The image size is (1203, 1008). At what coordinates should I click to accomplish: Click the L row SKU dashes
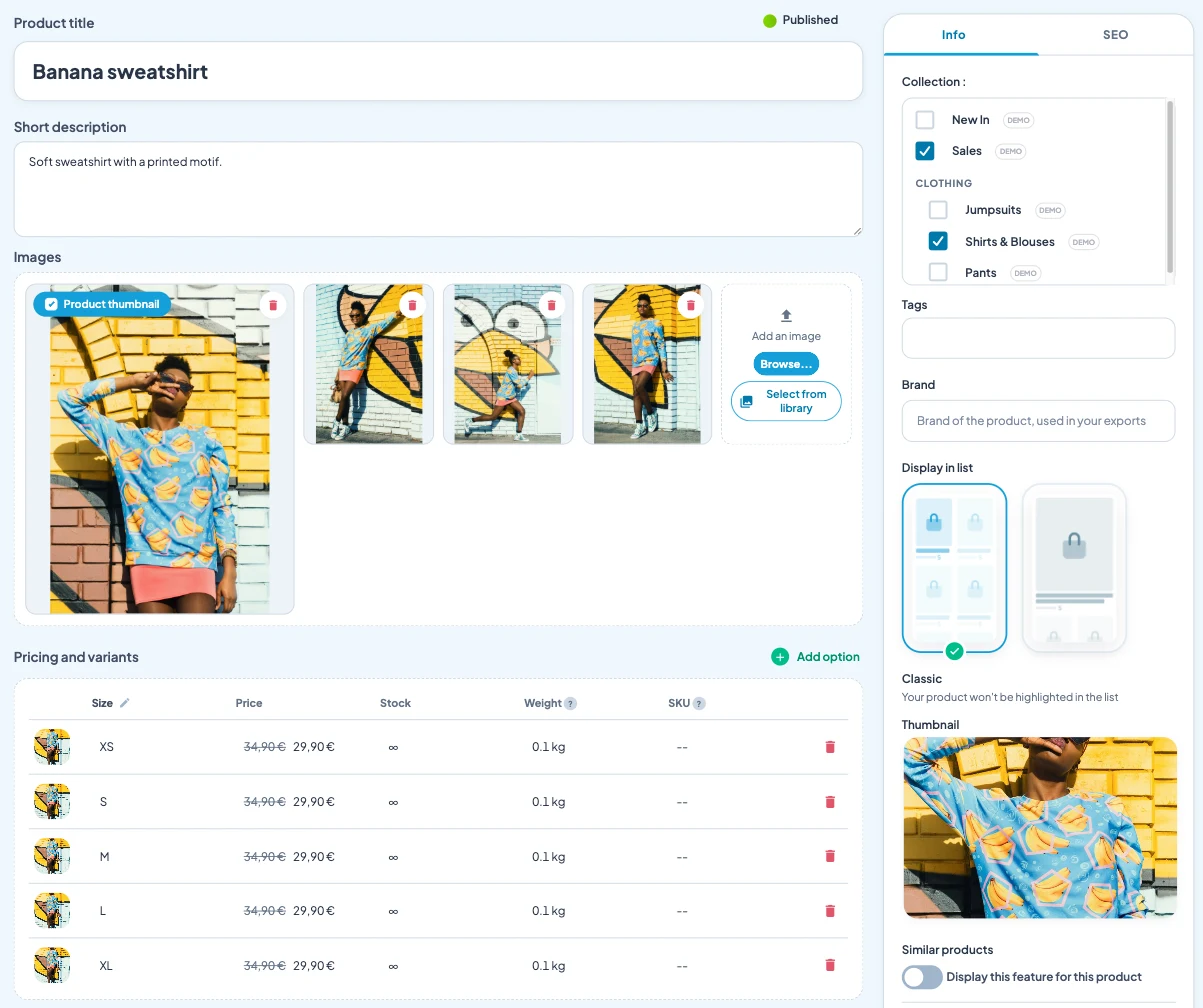(x=682, y=911)
